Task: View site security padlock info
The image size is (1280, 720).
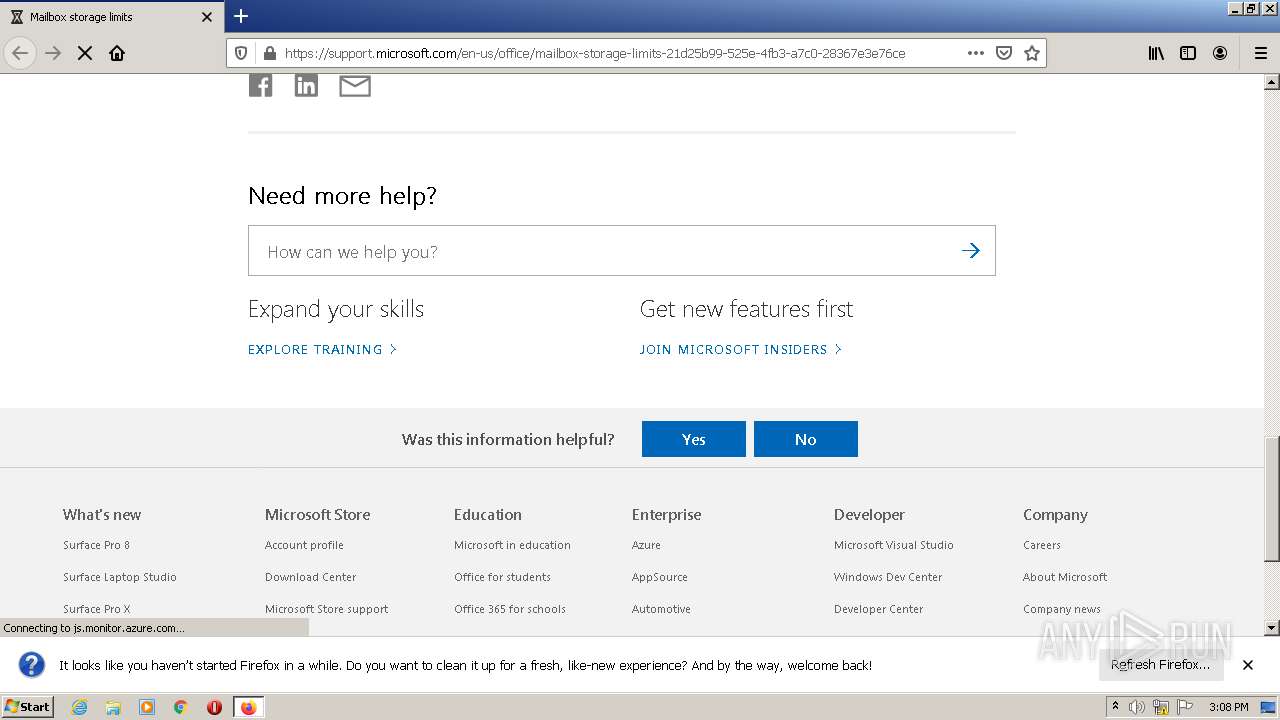Action: point(268,53)
